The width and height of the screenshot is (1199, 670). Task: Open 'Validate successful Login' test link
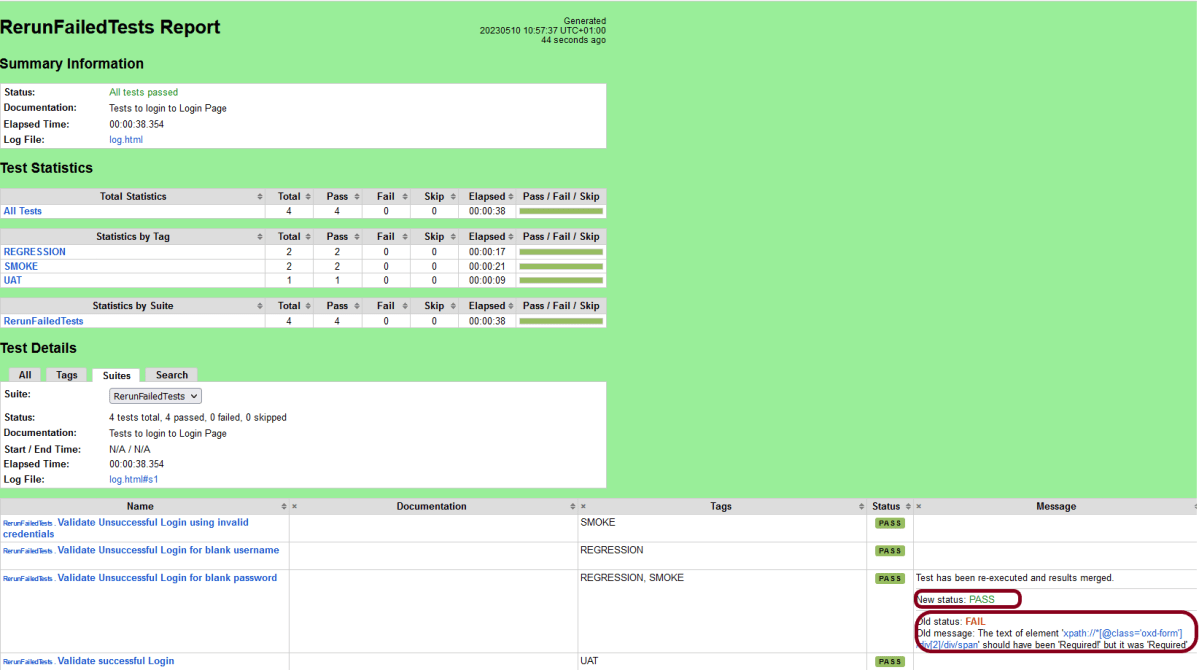click(115, 661)
